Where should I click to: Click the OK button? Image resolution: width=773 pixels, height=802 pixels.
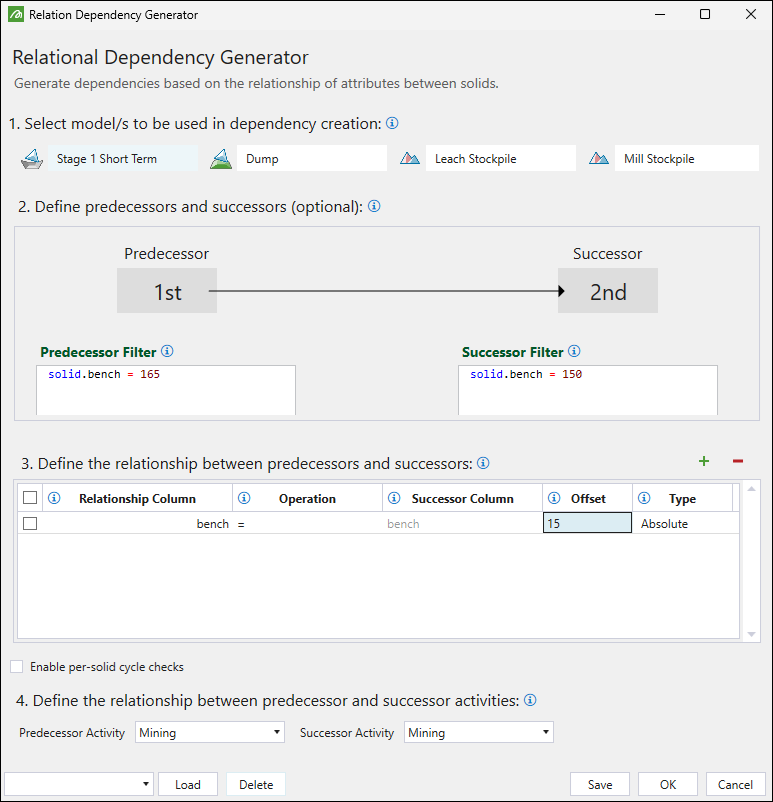[x=667, y=785]
